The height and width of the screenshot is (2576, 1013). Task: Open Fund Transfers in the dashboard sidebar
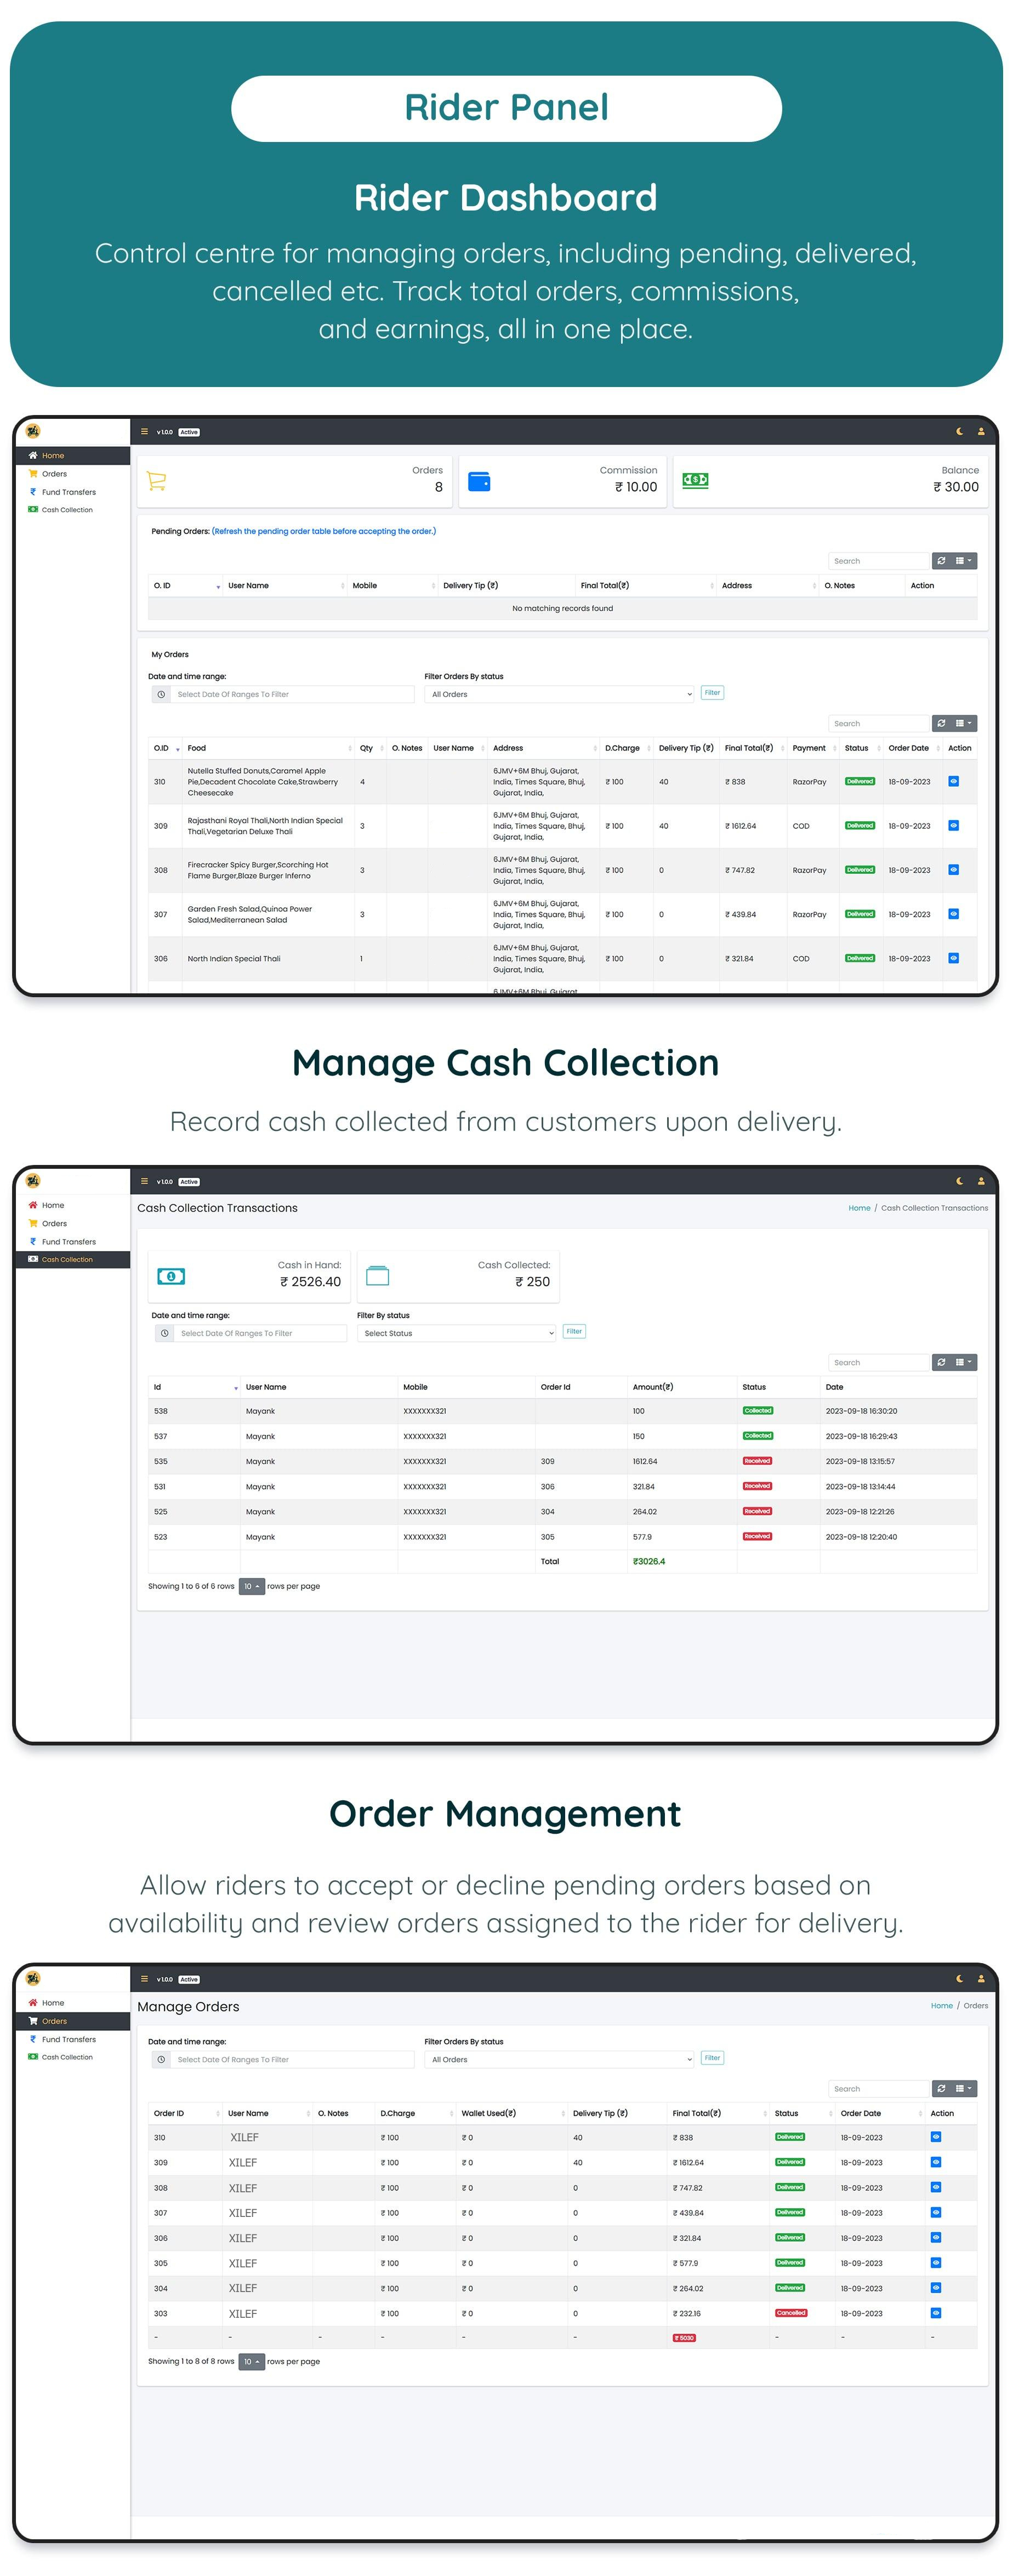(68, 492)
